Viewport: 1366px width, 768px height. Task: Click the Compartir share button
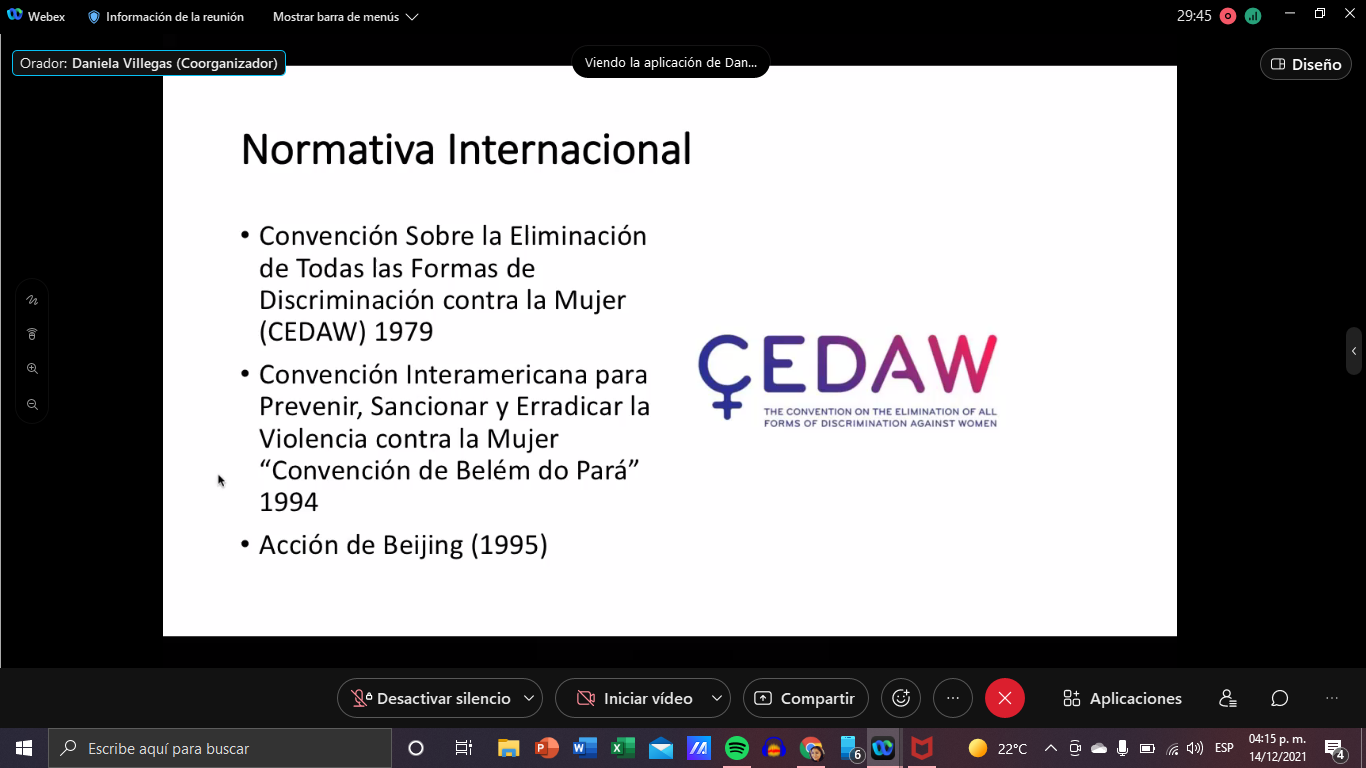pyautogui.click(x=806, y=699)
